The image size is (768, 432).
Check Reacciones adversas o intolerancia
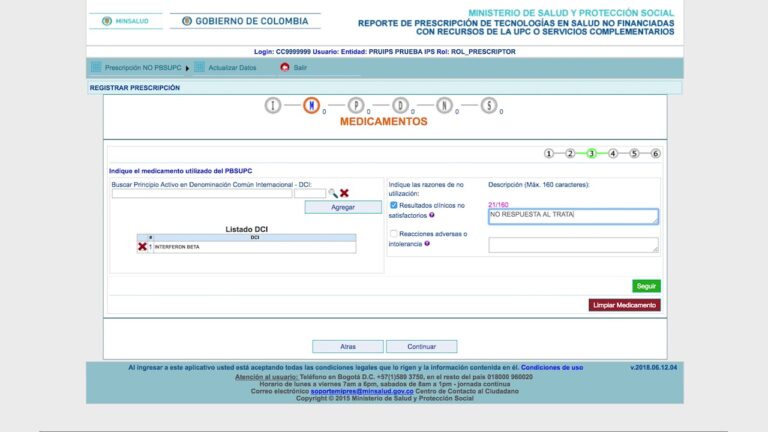tap(393, 234)
